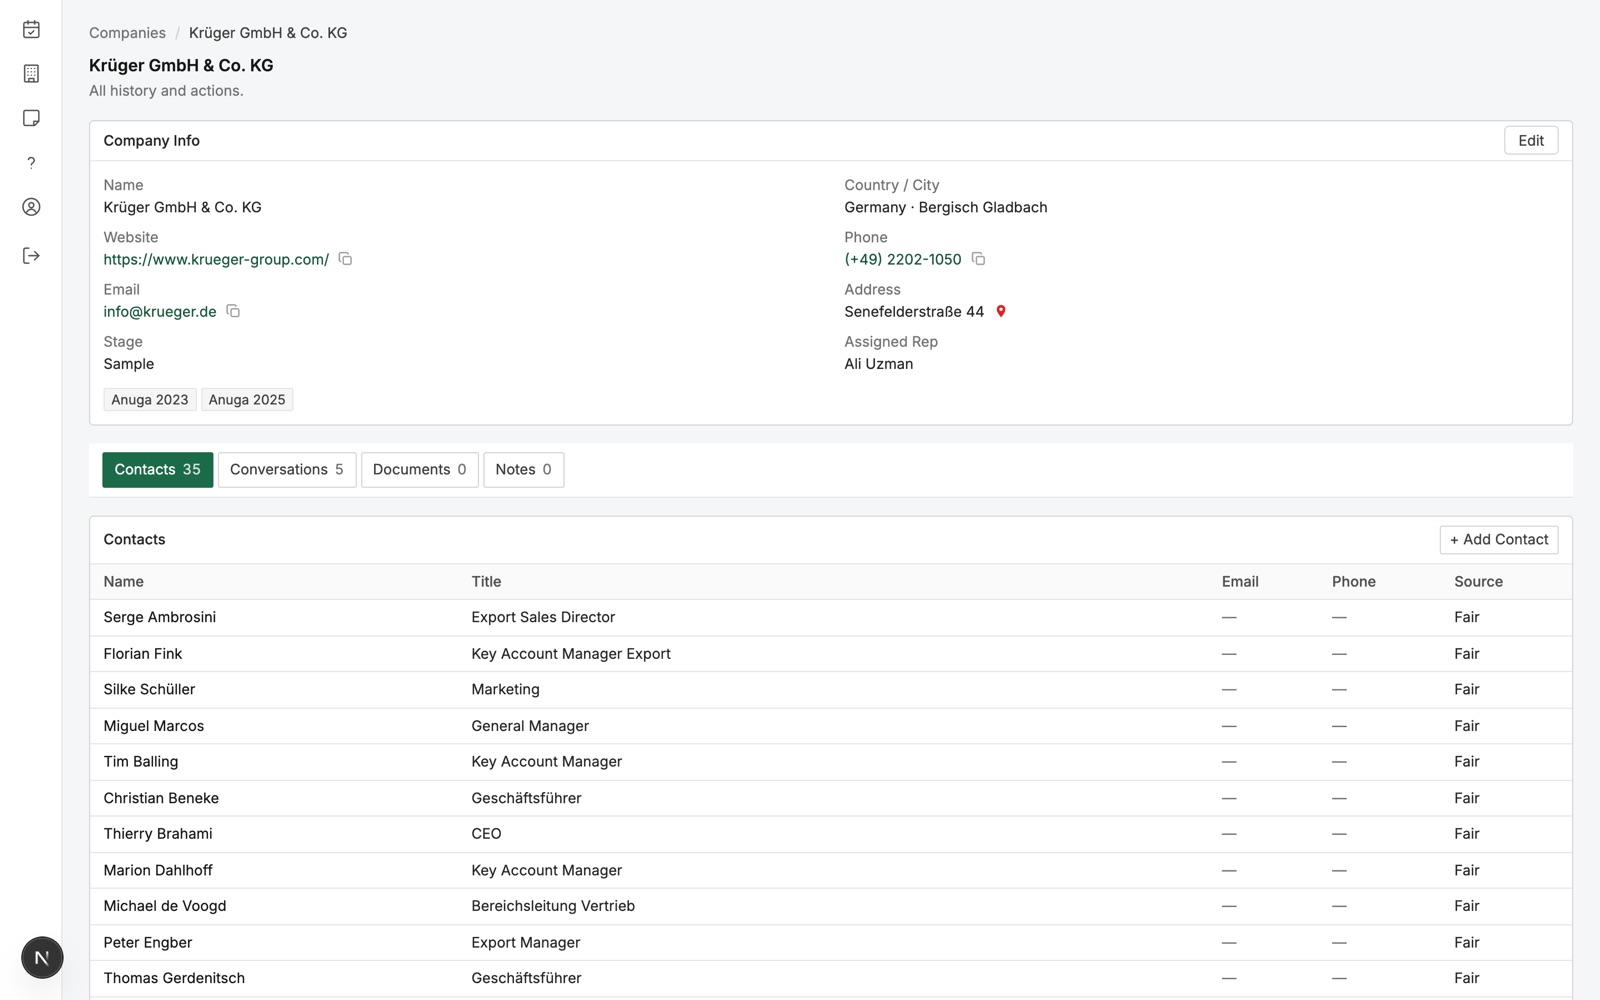This screenshot has height=1000, width=1600.
Task: Click the Name column header
Action: coord(123,582)
